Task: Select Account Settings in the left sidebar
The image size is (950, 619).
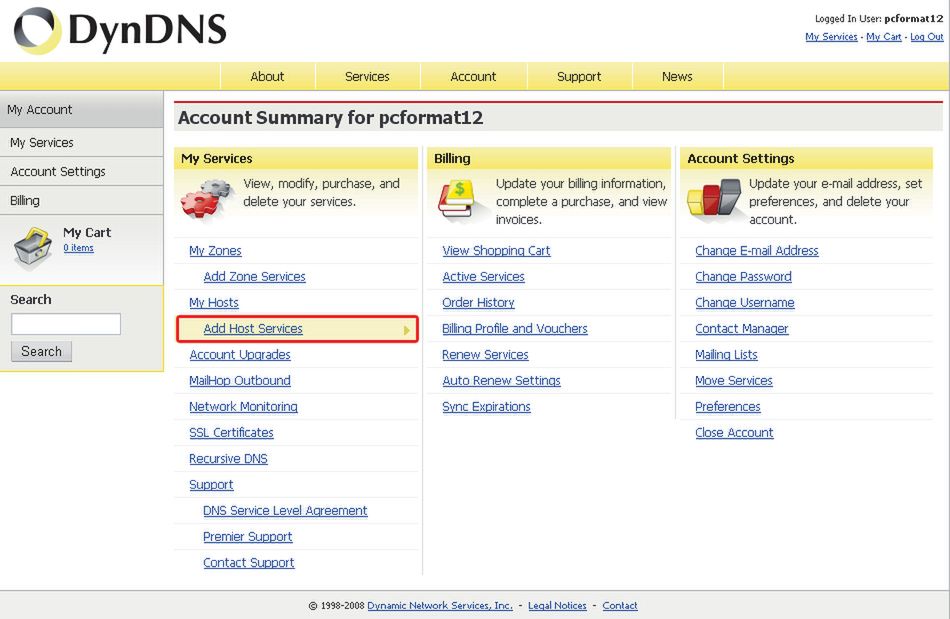Action: [58, 172]
